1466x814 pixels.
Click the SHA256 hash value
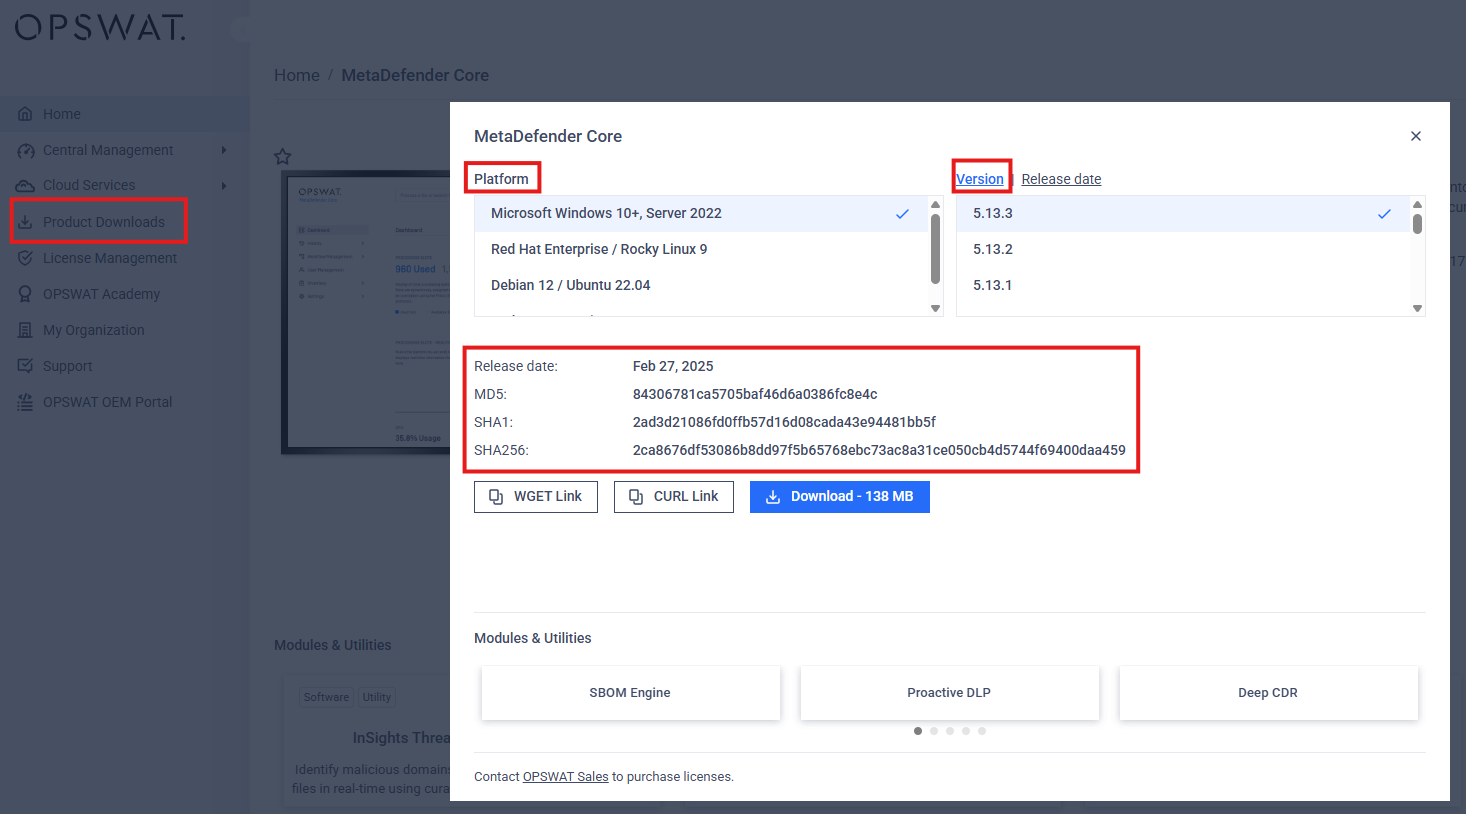(x=879, y=450)
